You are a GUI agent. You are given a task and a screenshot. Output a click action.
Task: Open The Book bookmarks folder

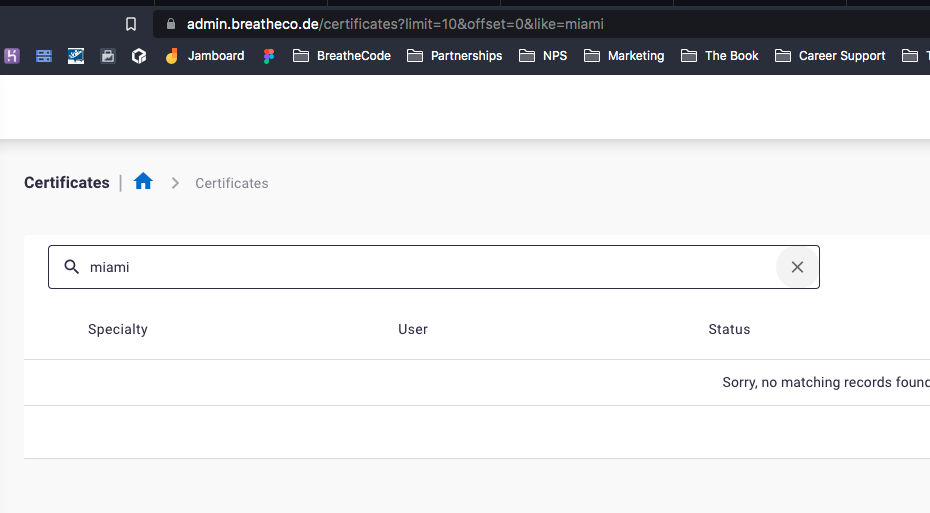(720, 56)
